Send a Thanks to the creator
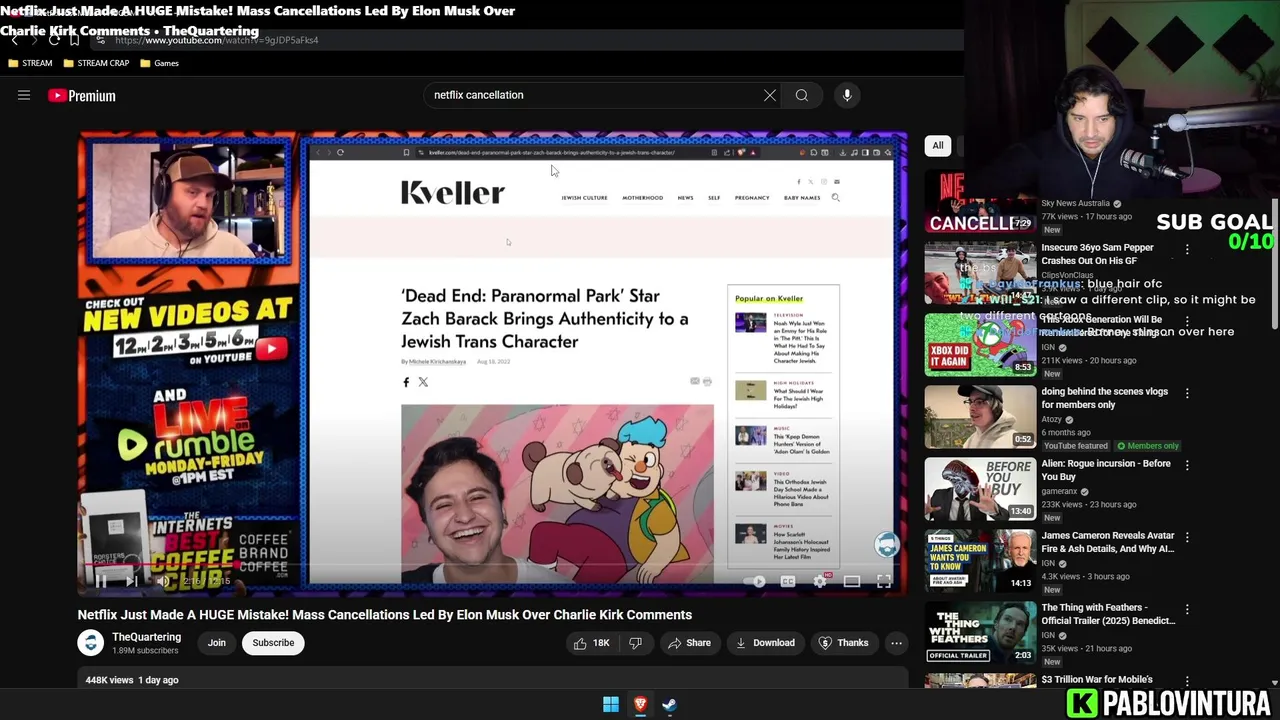Image resolution: width=1280 pixels, height=720 pixels. (843, 643)
